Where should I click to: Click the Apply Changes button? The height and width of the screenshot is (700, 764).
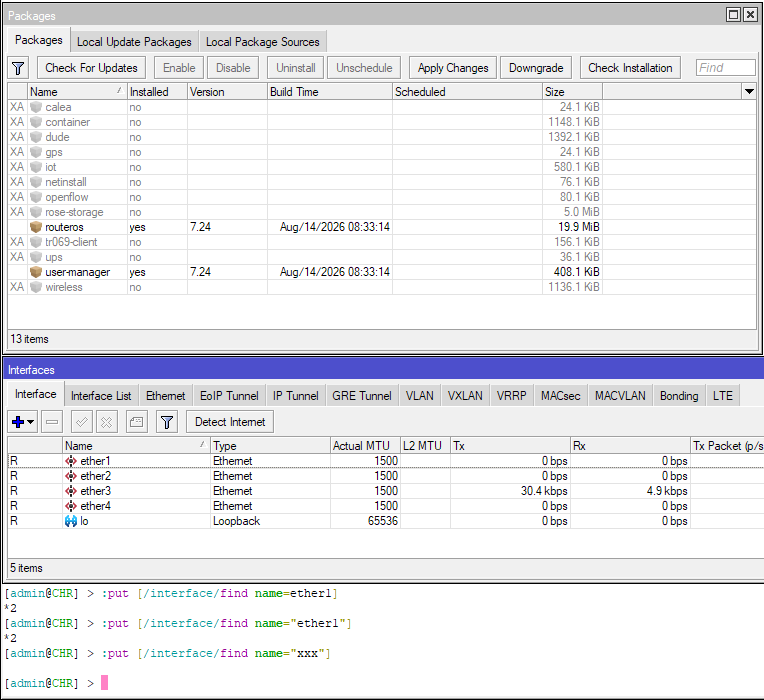coord(453,68)
